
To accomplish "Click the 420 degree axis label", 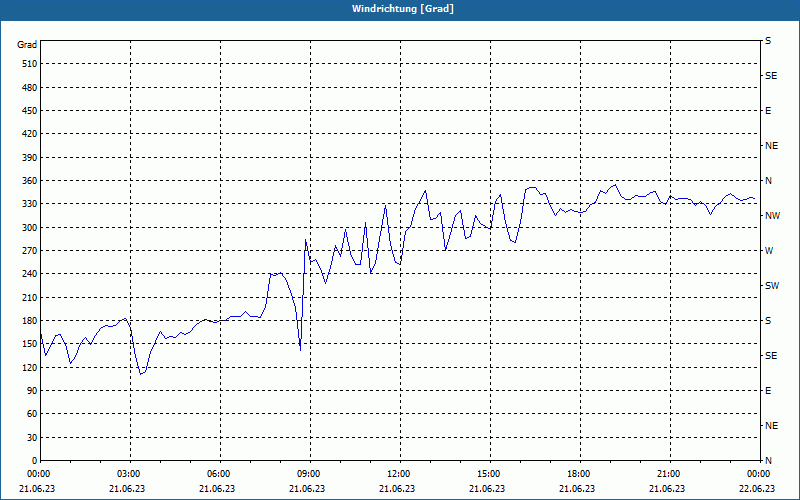I will tap(30, 134).
